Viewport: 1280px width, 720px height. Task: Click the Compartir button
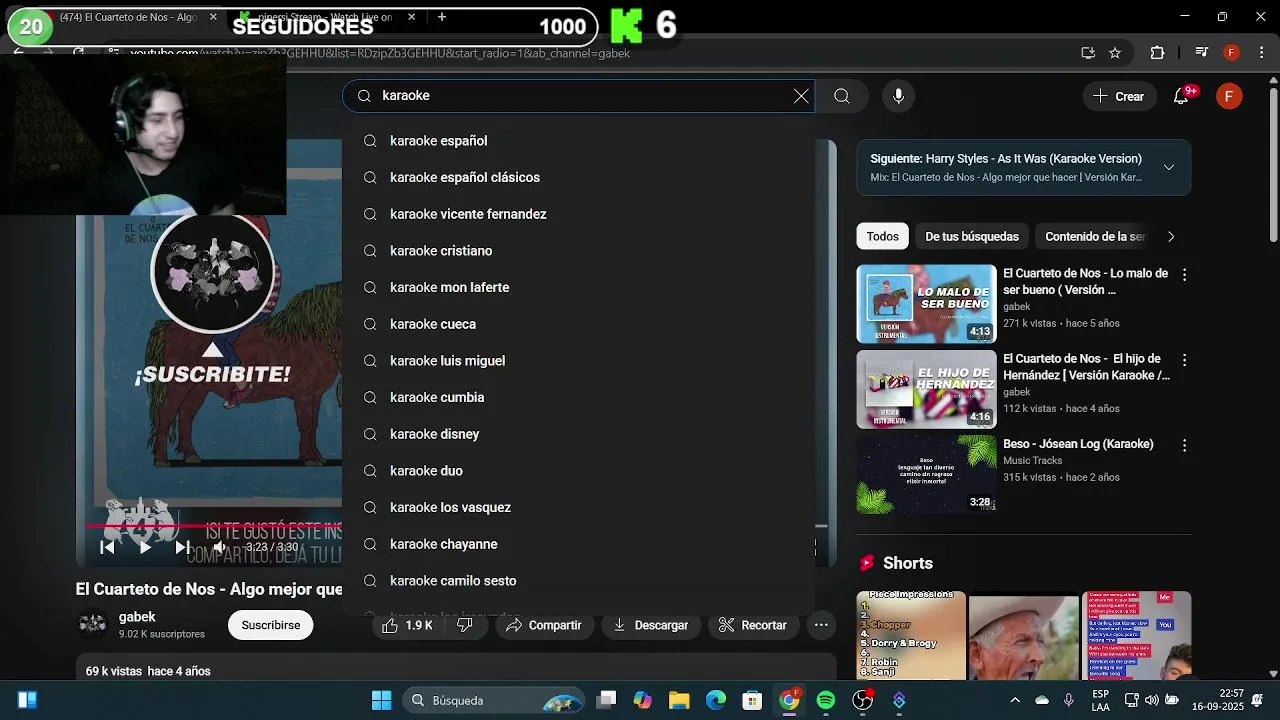click(543, 625)
